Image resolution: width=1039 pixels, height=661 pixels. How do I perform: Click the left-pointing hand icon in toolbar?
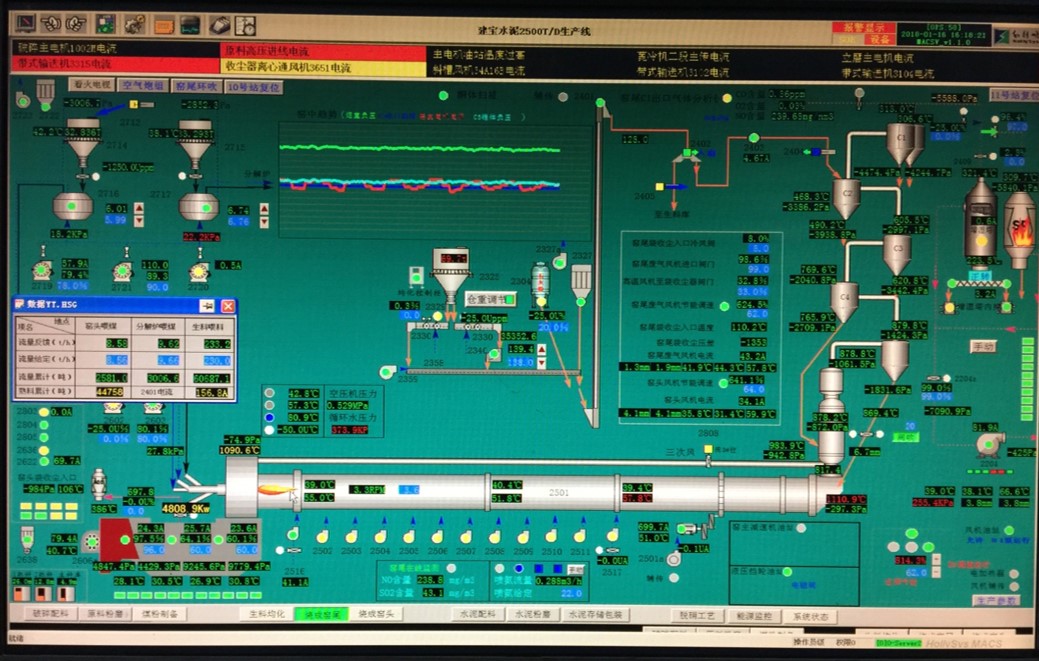click(x=51, y=23)
